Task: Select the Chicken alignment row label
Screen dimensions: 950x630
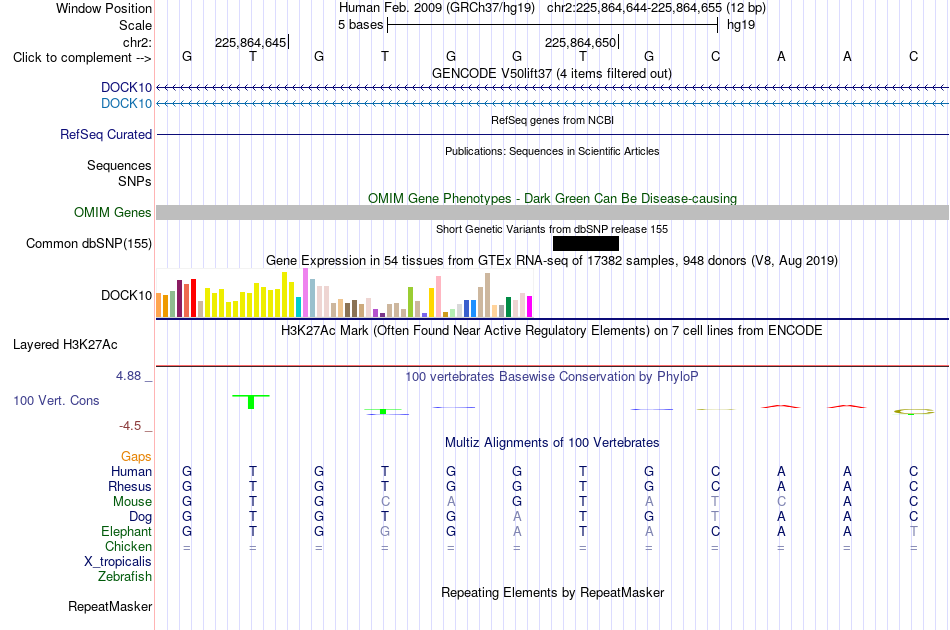Action: click(128, 546)
